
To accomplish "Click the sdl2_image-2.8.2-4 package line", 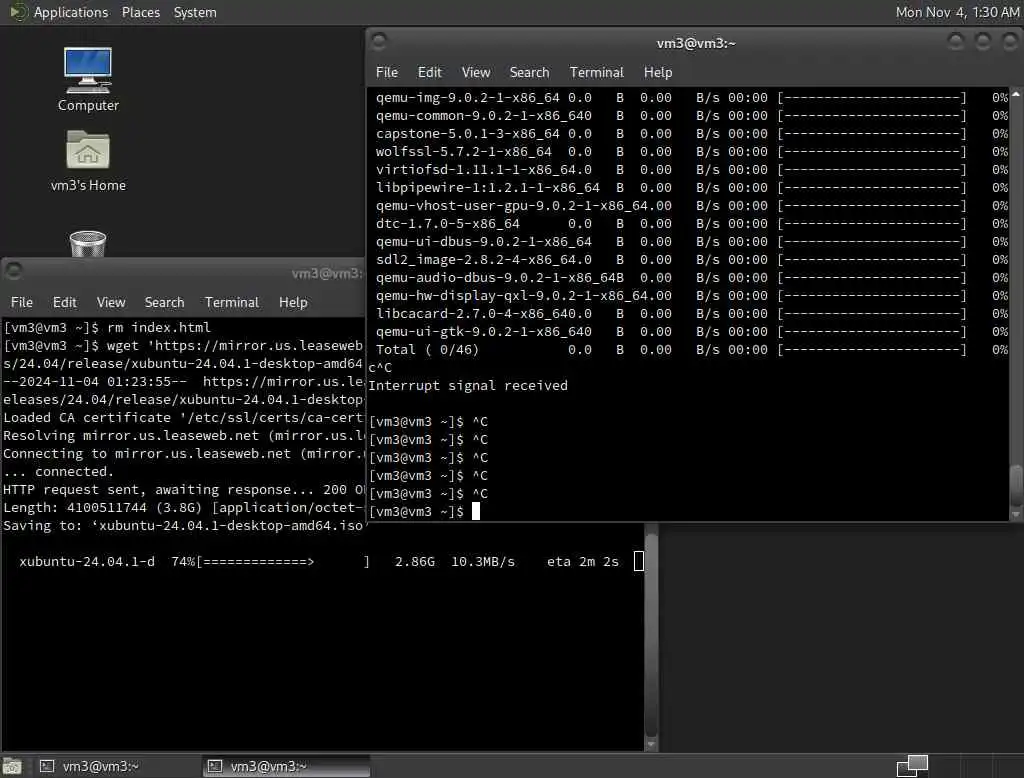I will point(692,260).
